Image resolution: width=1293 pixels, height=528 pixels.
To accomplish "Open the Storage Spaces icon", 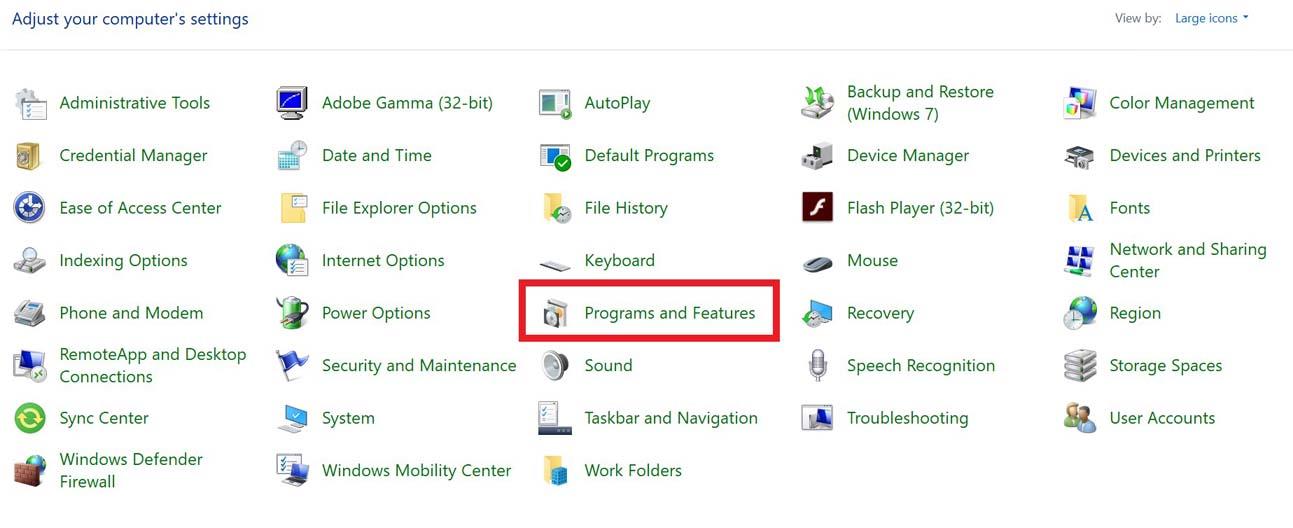I will tap(1080, 366).
